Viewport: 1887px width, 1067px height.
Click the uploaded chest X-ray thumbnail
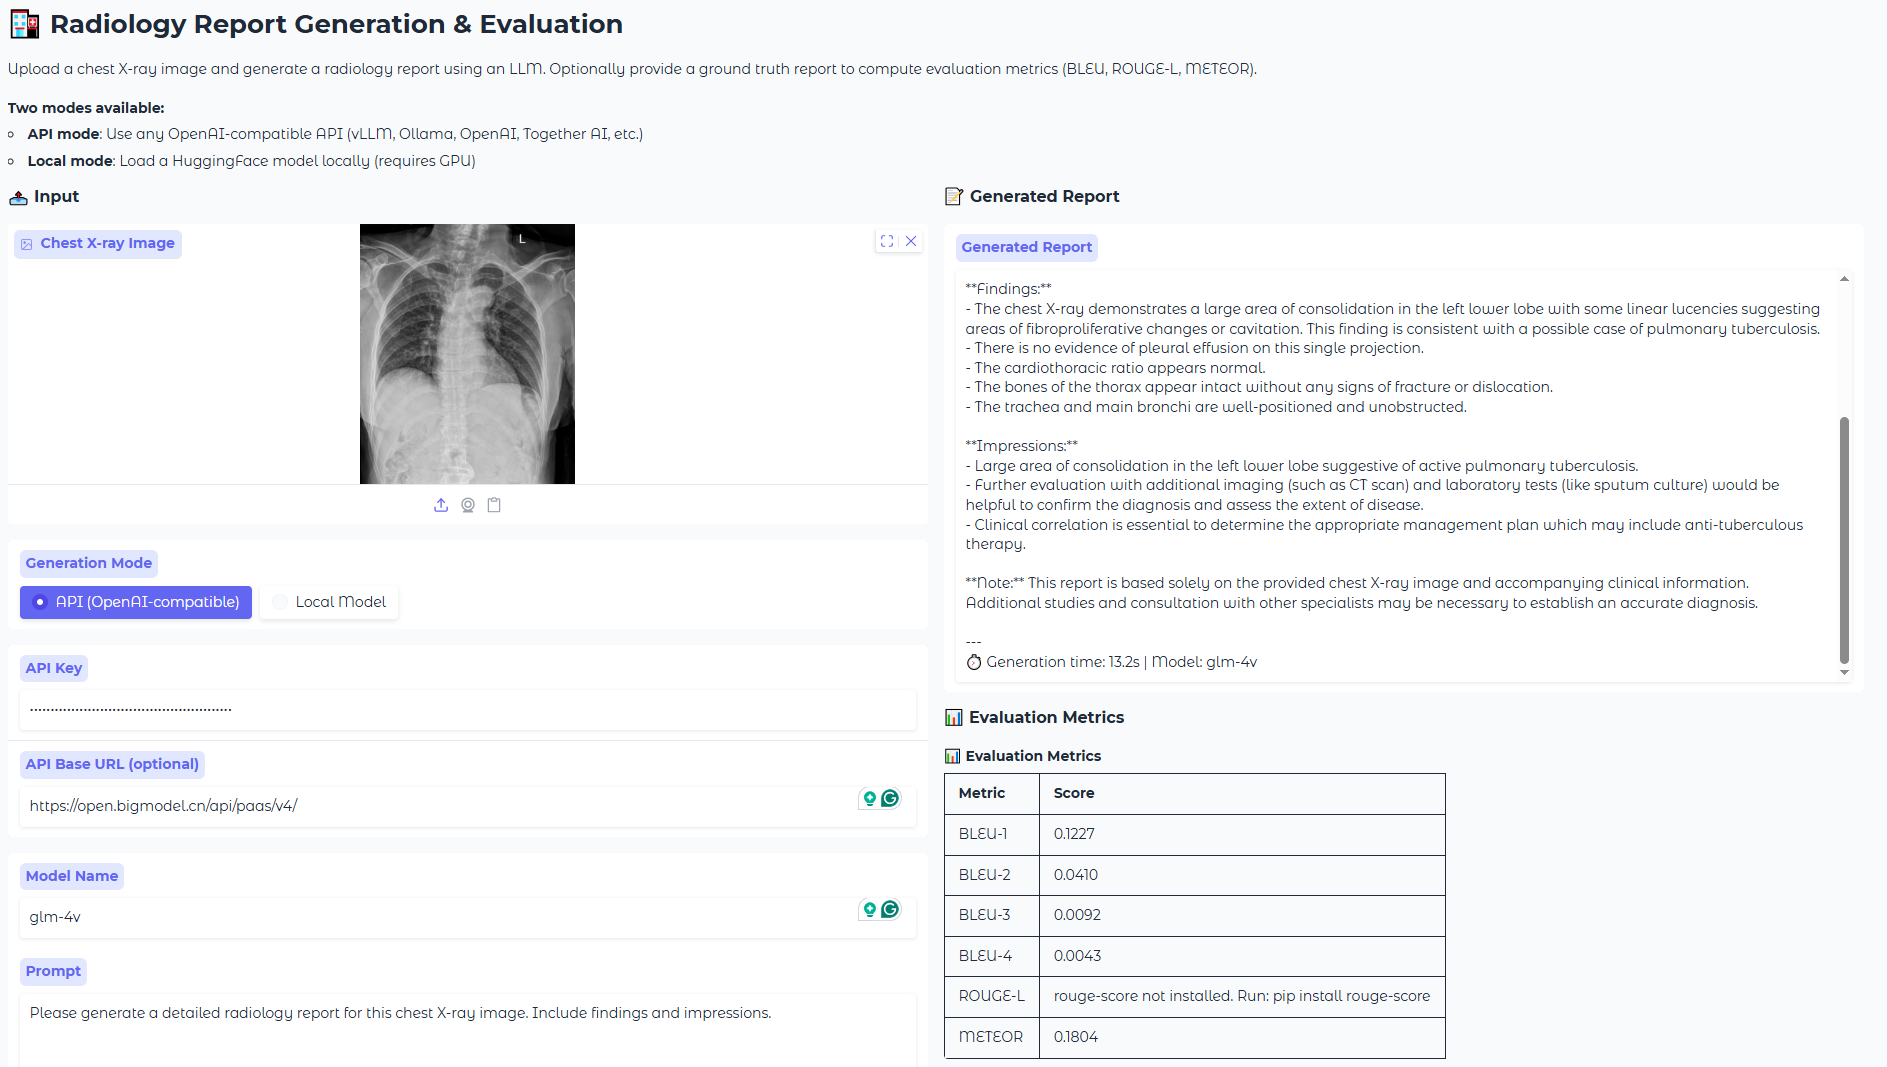tap(467, 354)
